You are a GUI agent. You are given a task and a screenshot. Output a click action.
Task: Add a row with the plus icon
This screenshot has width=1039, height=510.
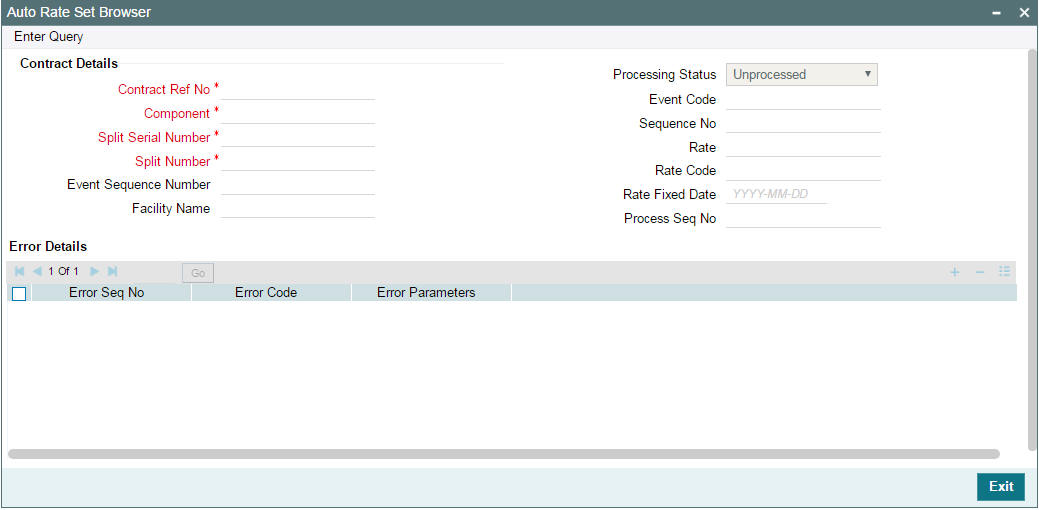[955, 272]
